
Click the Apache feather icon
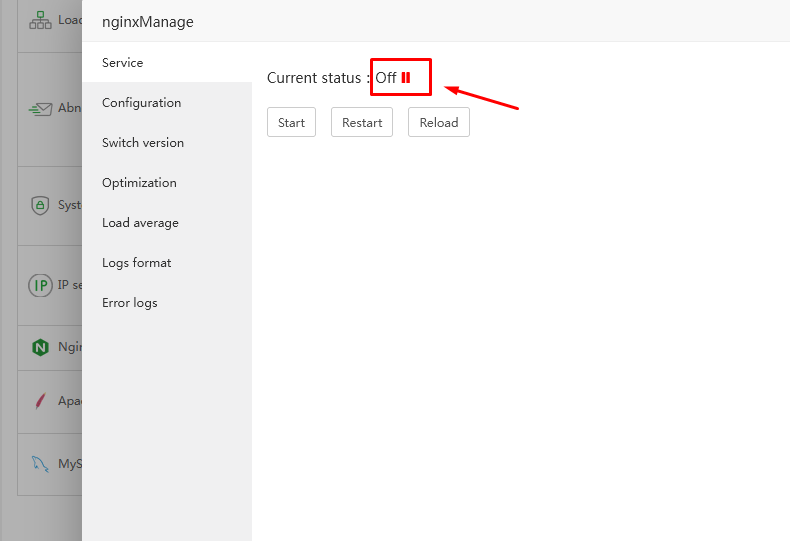click(40, 401)
